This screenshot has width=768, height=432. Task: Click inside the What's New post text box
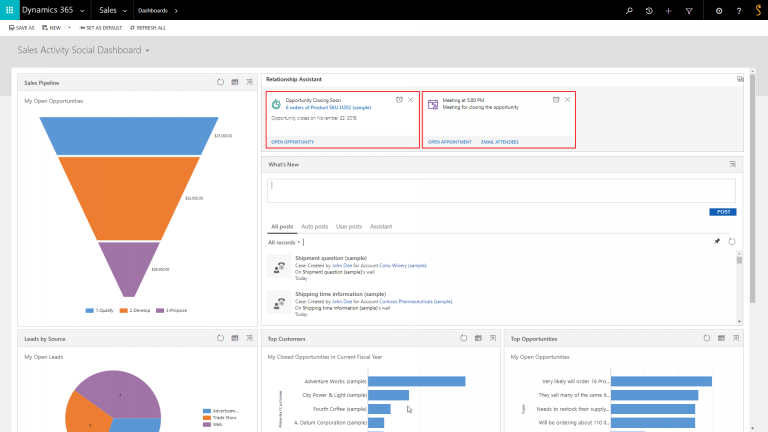(501, 191)
